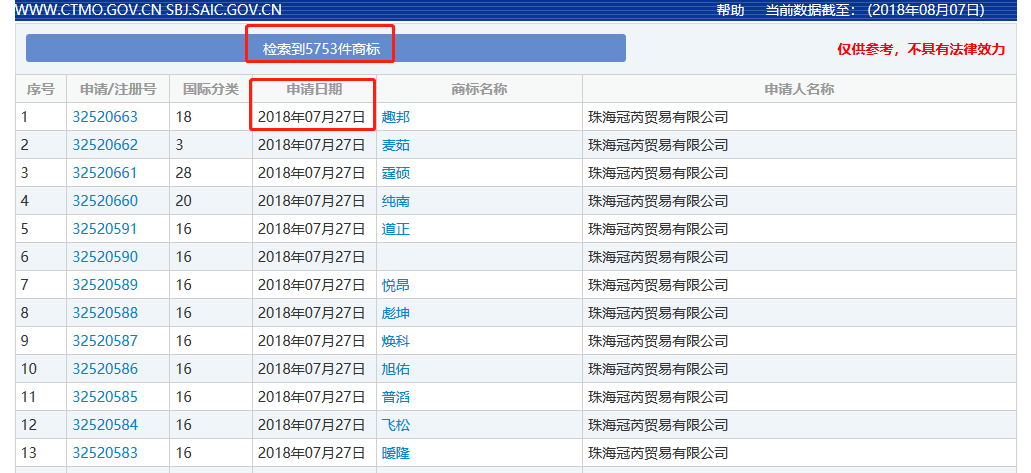Open registration number 32520591
This screenshot has width=1031, height=473.
[x=105, y=229]
